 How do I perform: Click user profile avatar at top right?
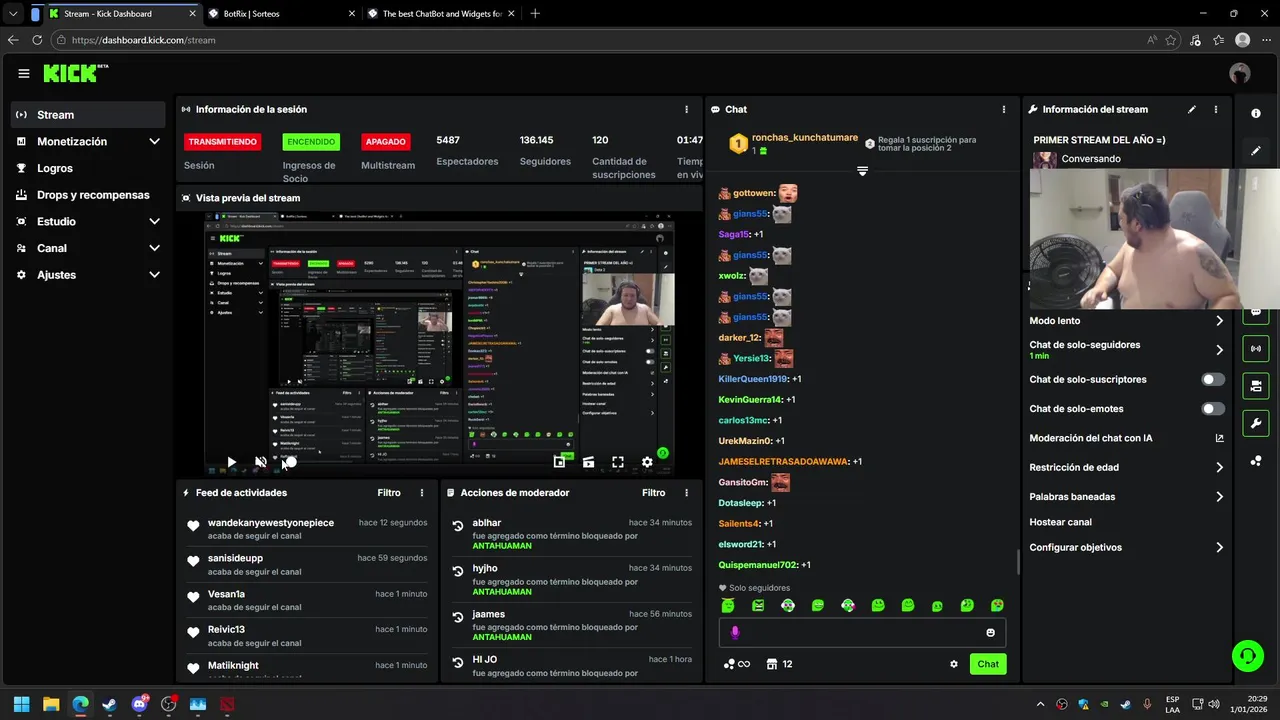1240,73
